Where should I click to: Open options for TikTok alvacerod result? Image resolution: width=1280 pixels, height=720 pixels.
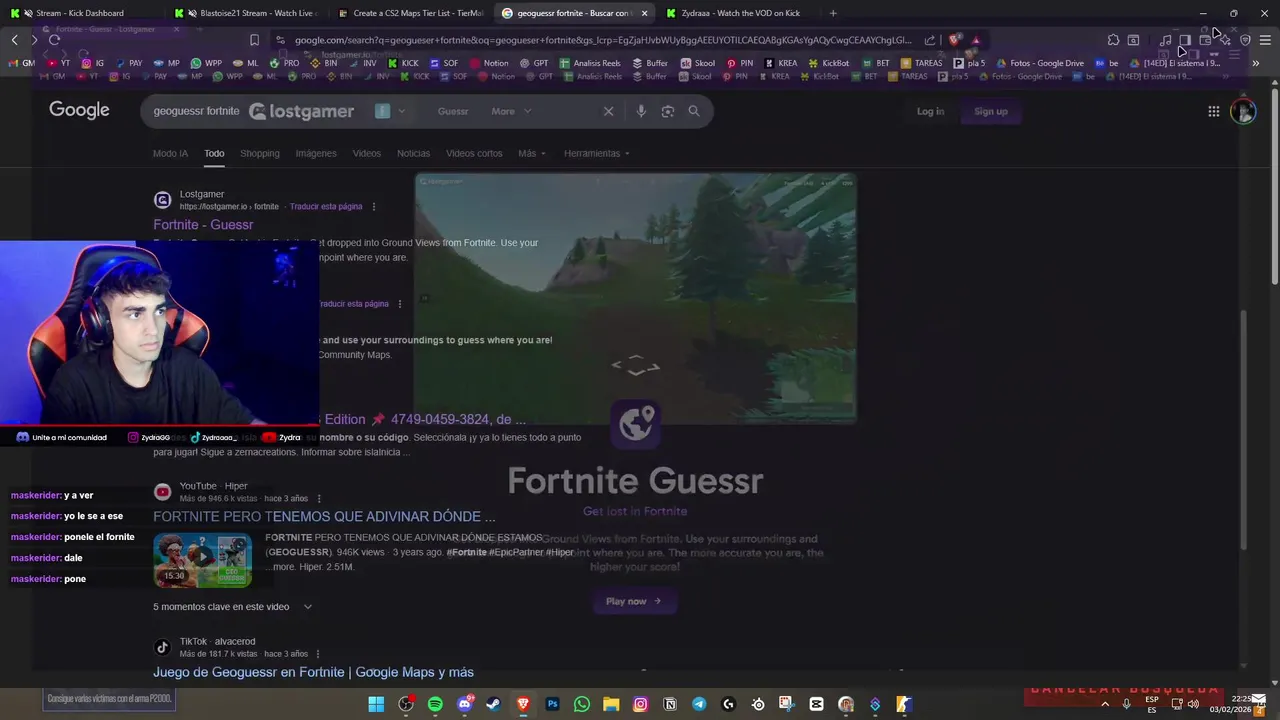(319, 654)
